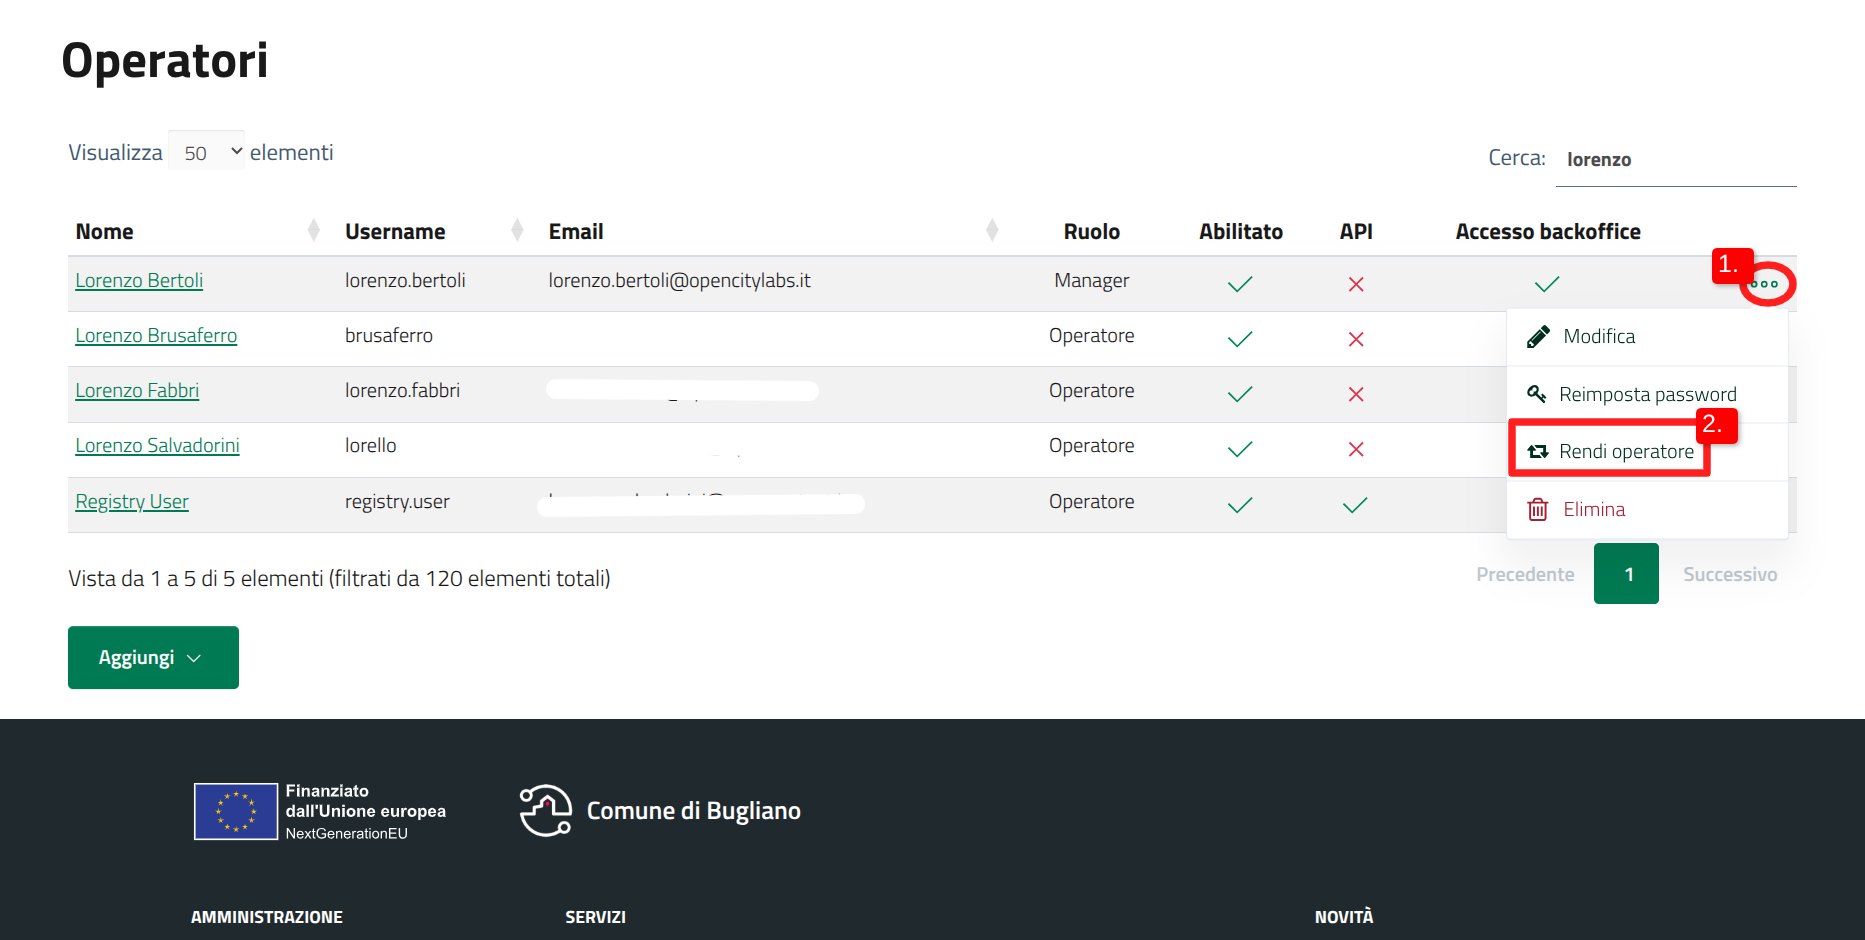Click API red cross in Lorenzo Salvadorini row
The image size is (1865, 940).
click(x=1356, y=449)
